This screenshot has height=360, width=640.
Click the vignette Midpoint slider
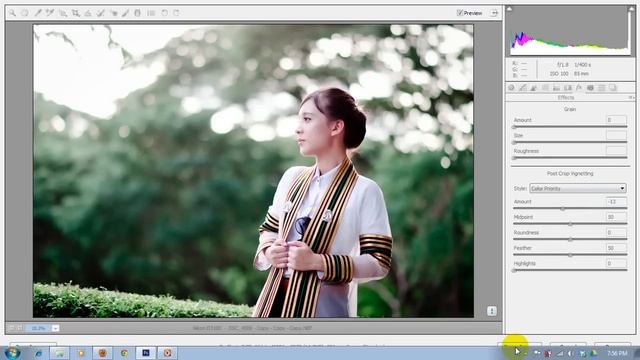point(570,224)
